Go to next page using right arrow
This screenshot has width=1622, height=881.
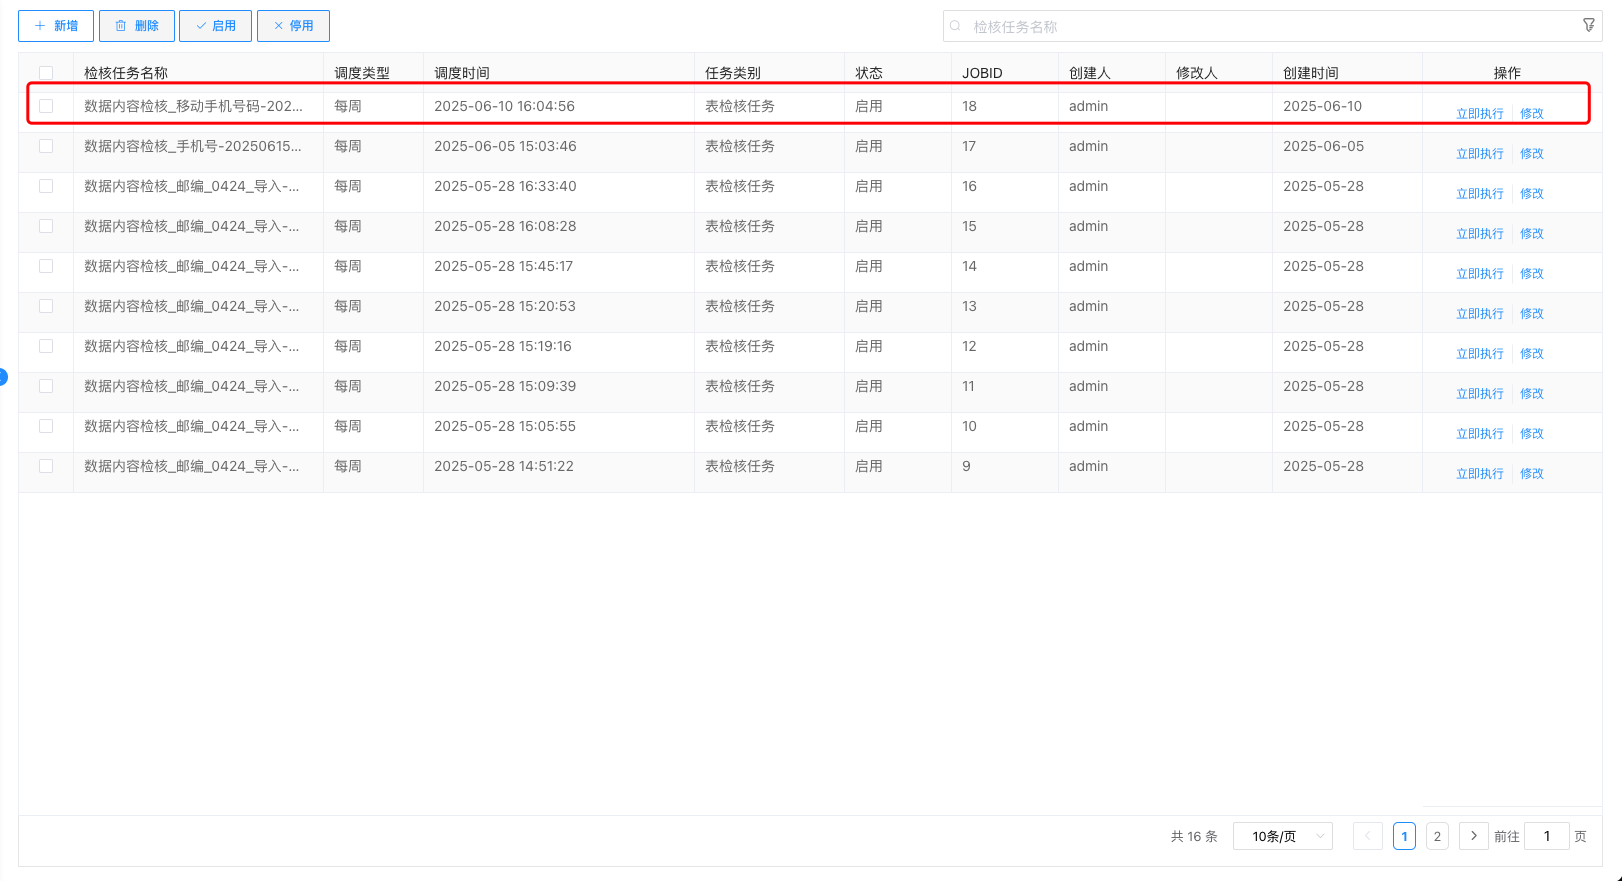coord(1473,836)
